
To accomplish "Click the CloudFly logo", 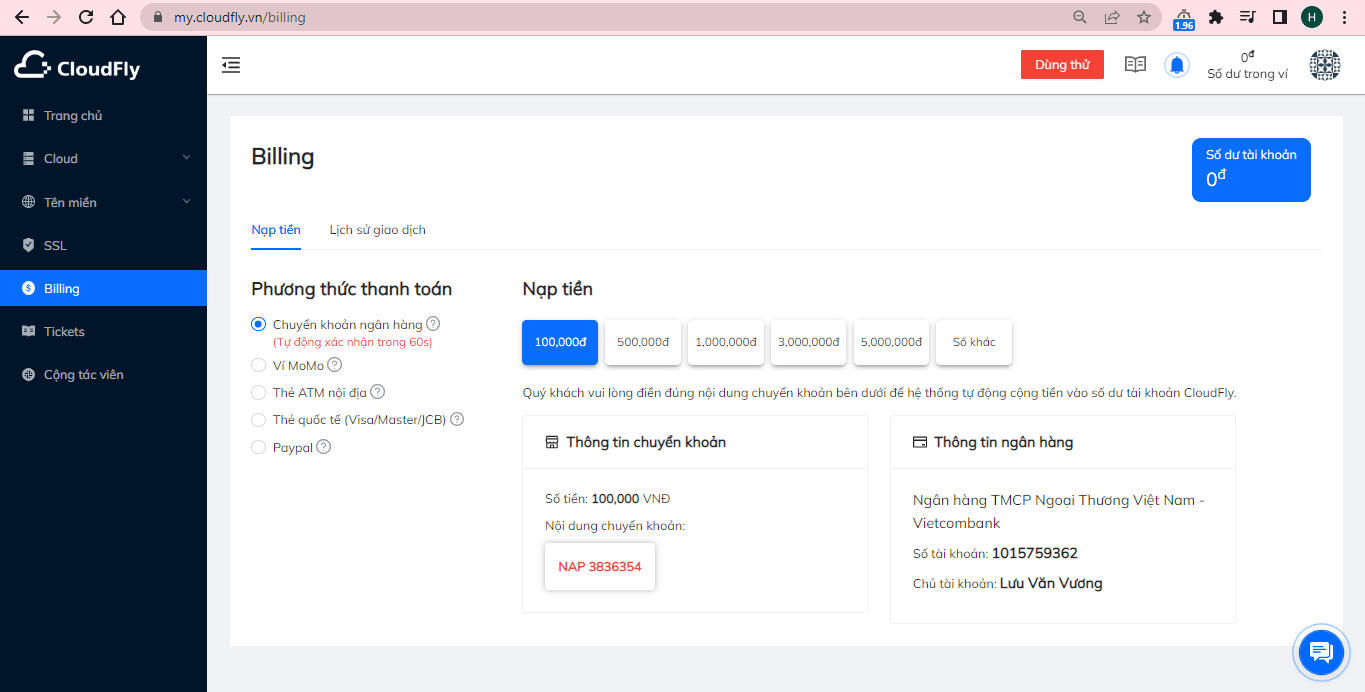I will click(77, 65).
